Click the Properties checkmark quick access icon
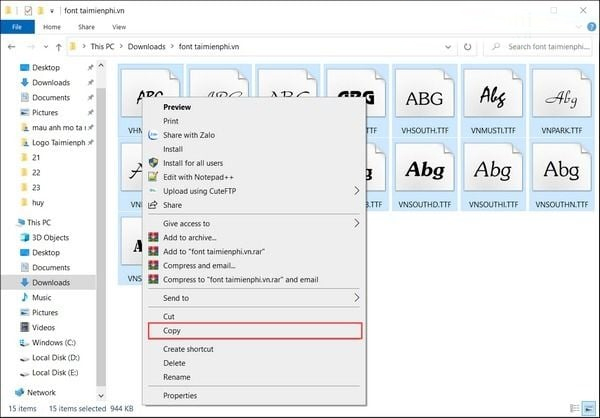 click(x=28, y=11)
